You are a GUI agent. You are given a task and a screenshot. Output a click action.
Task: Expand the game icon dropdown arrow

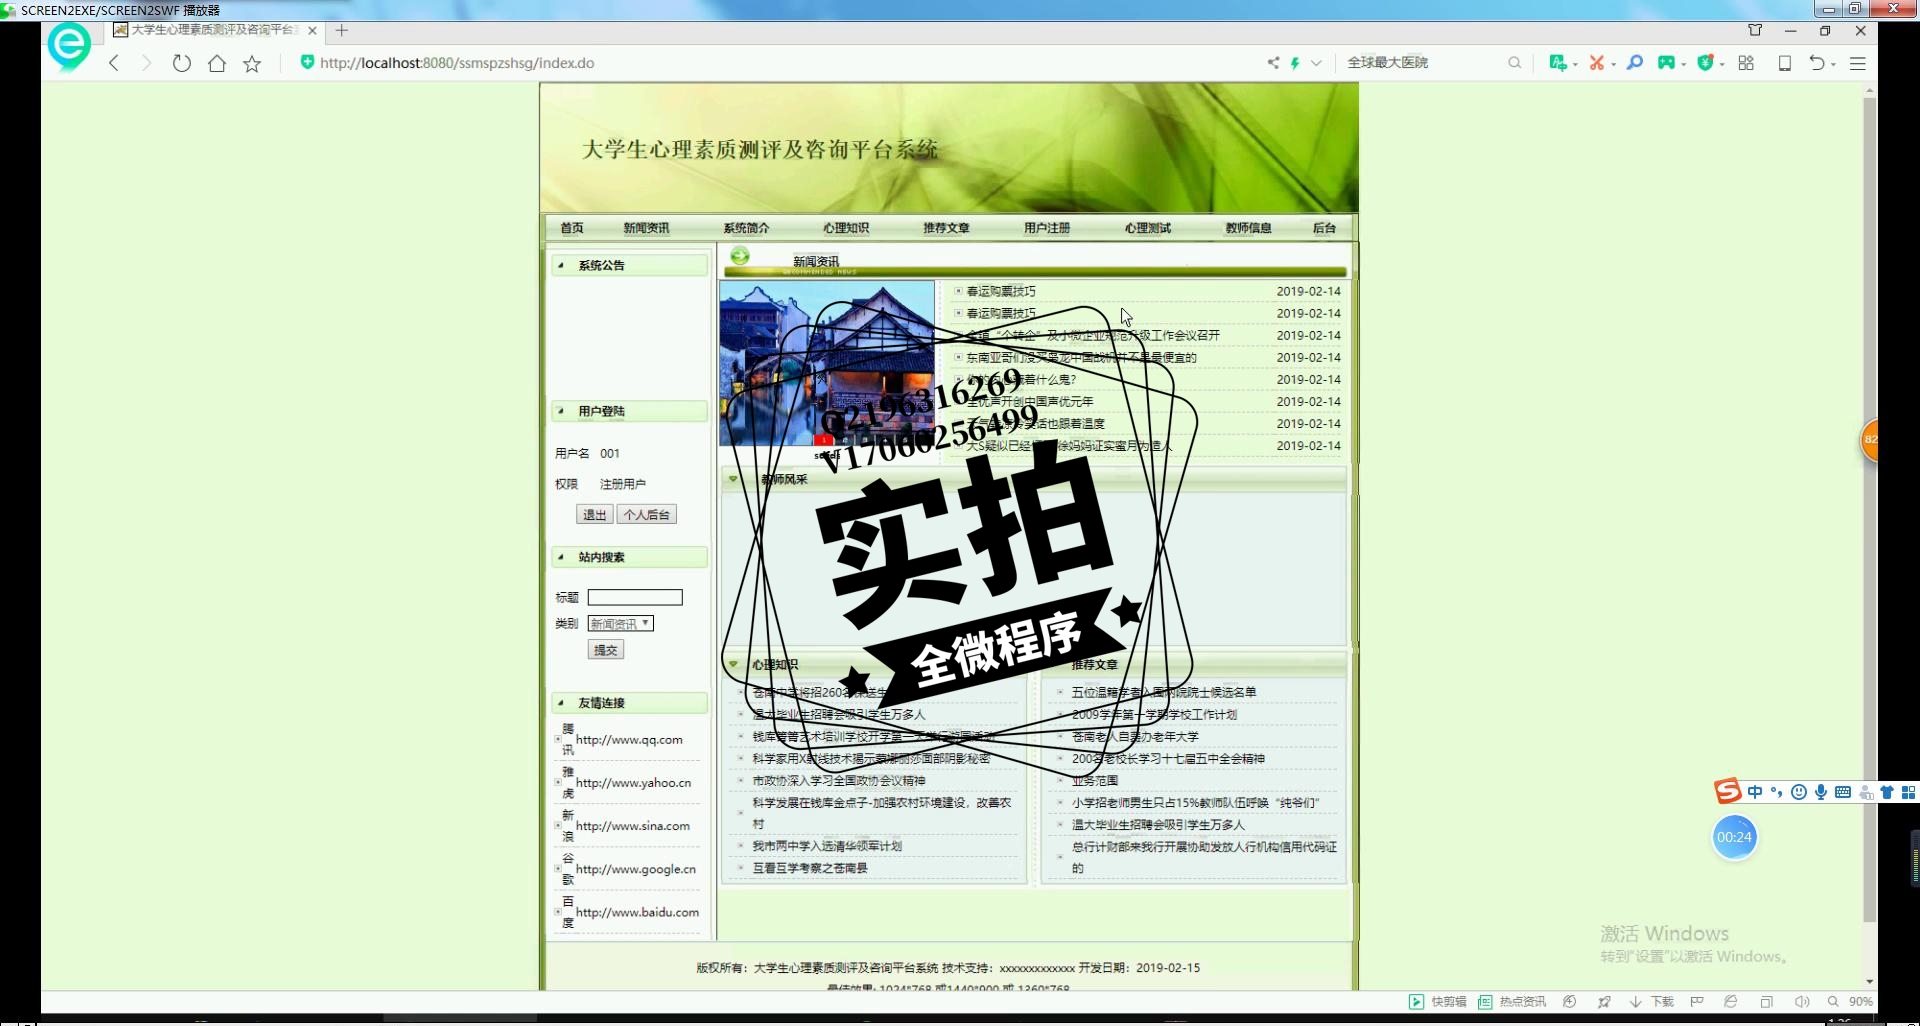point(1684,65)
